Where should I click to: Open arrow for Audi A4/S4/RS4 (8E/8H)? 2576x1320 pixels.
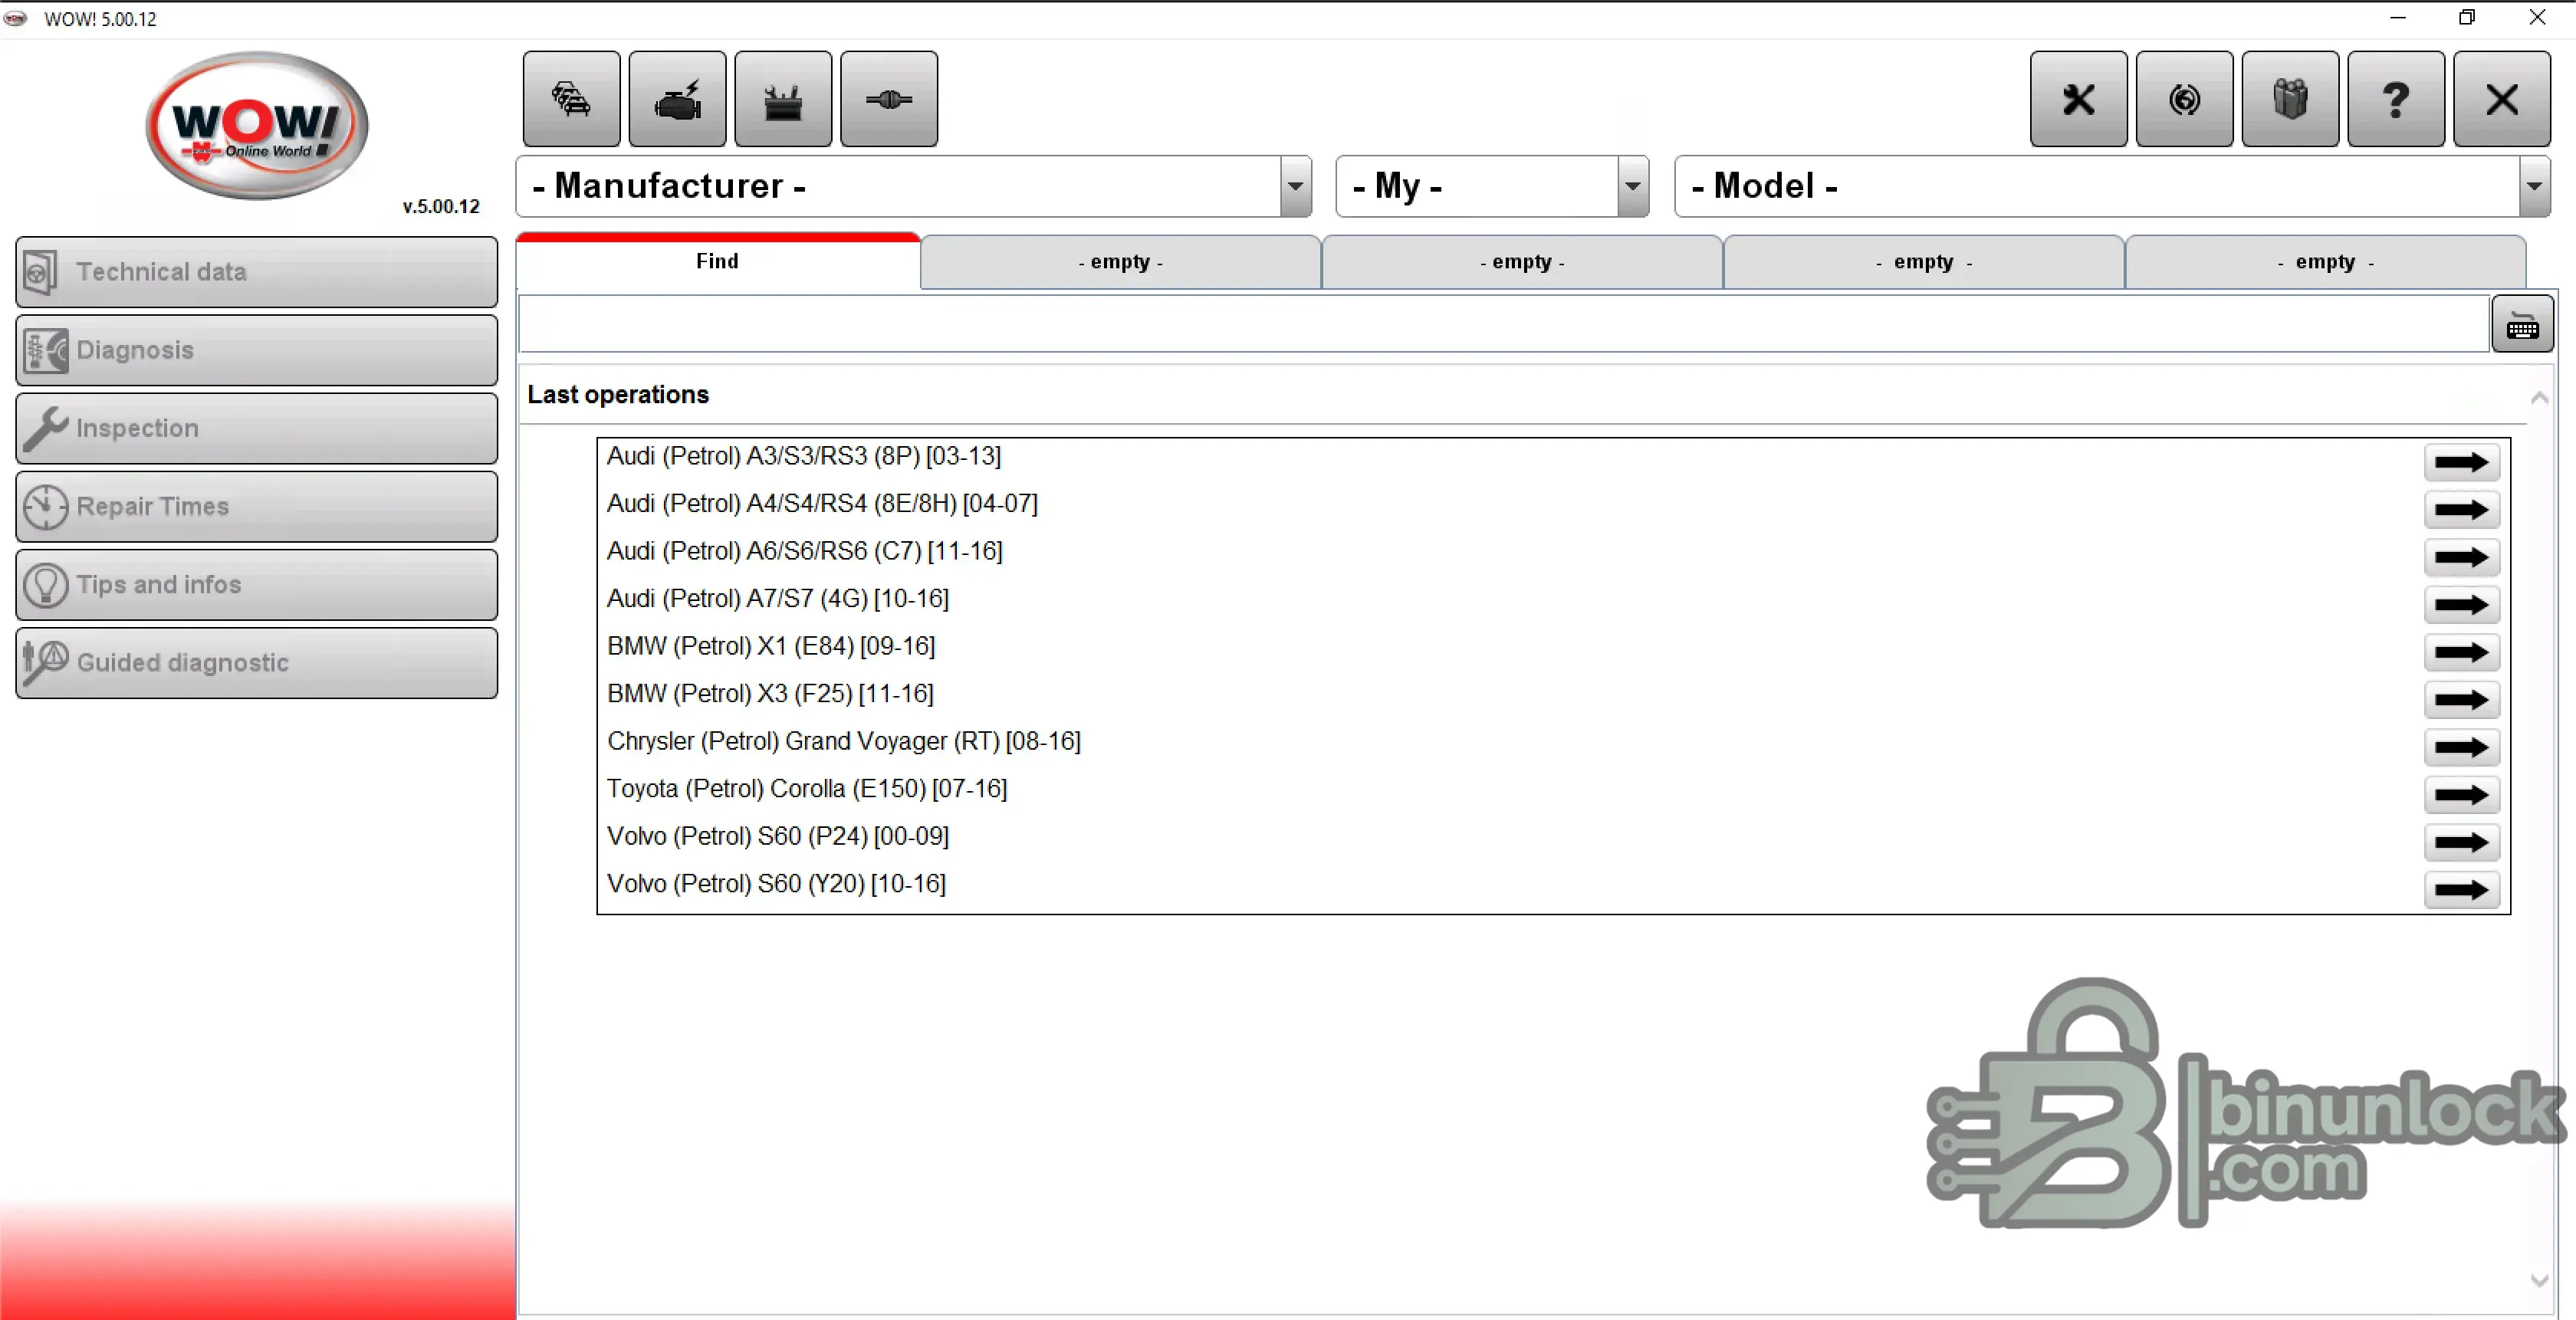pyautogui.click(x=2461, y=510)
